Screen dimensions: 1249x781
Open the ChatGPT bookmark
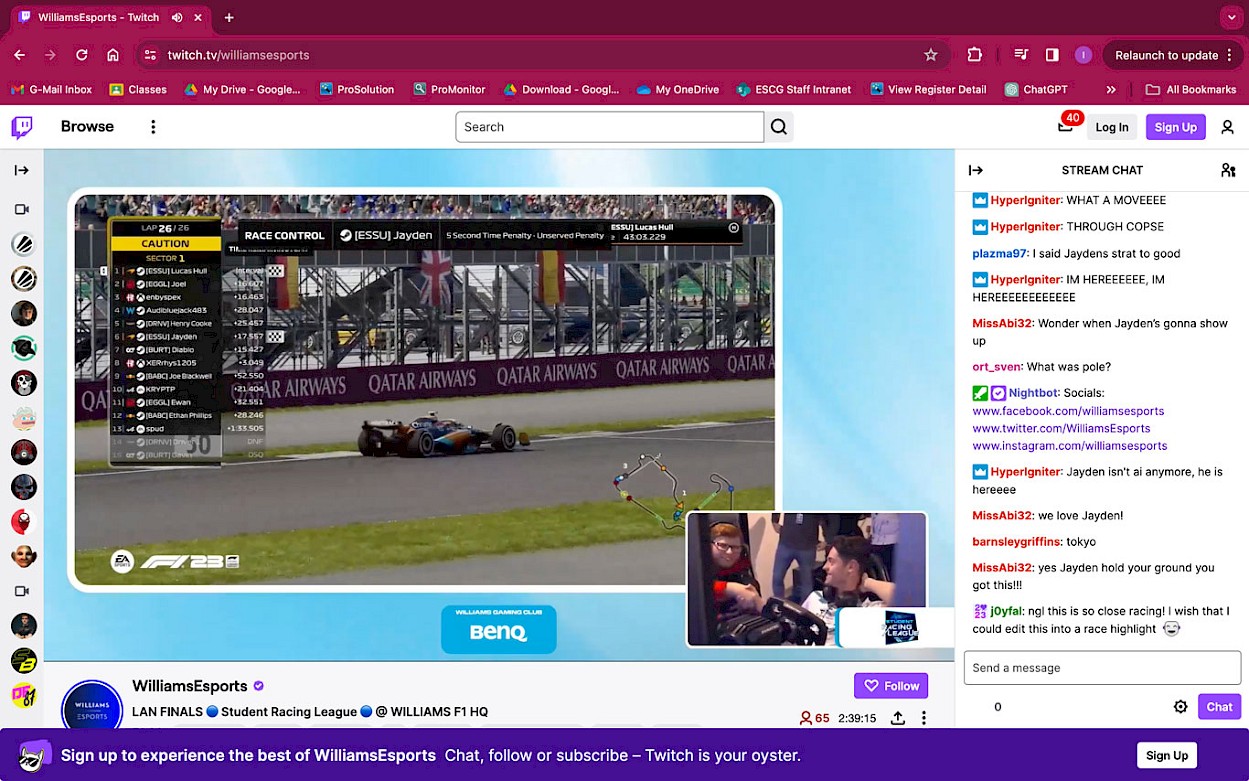click(1036, 89)
